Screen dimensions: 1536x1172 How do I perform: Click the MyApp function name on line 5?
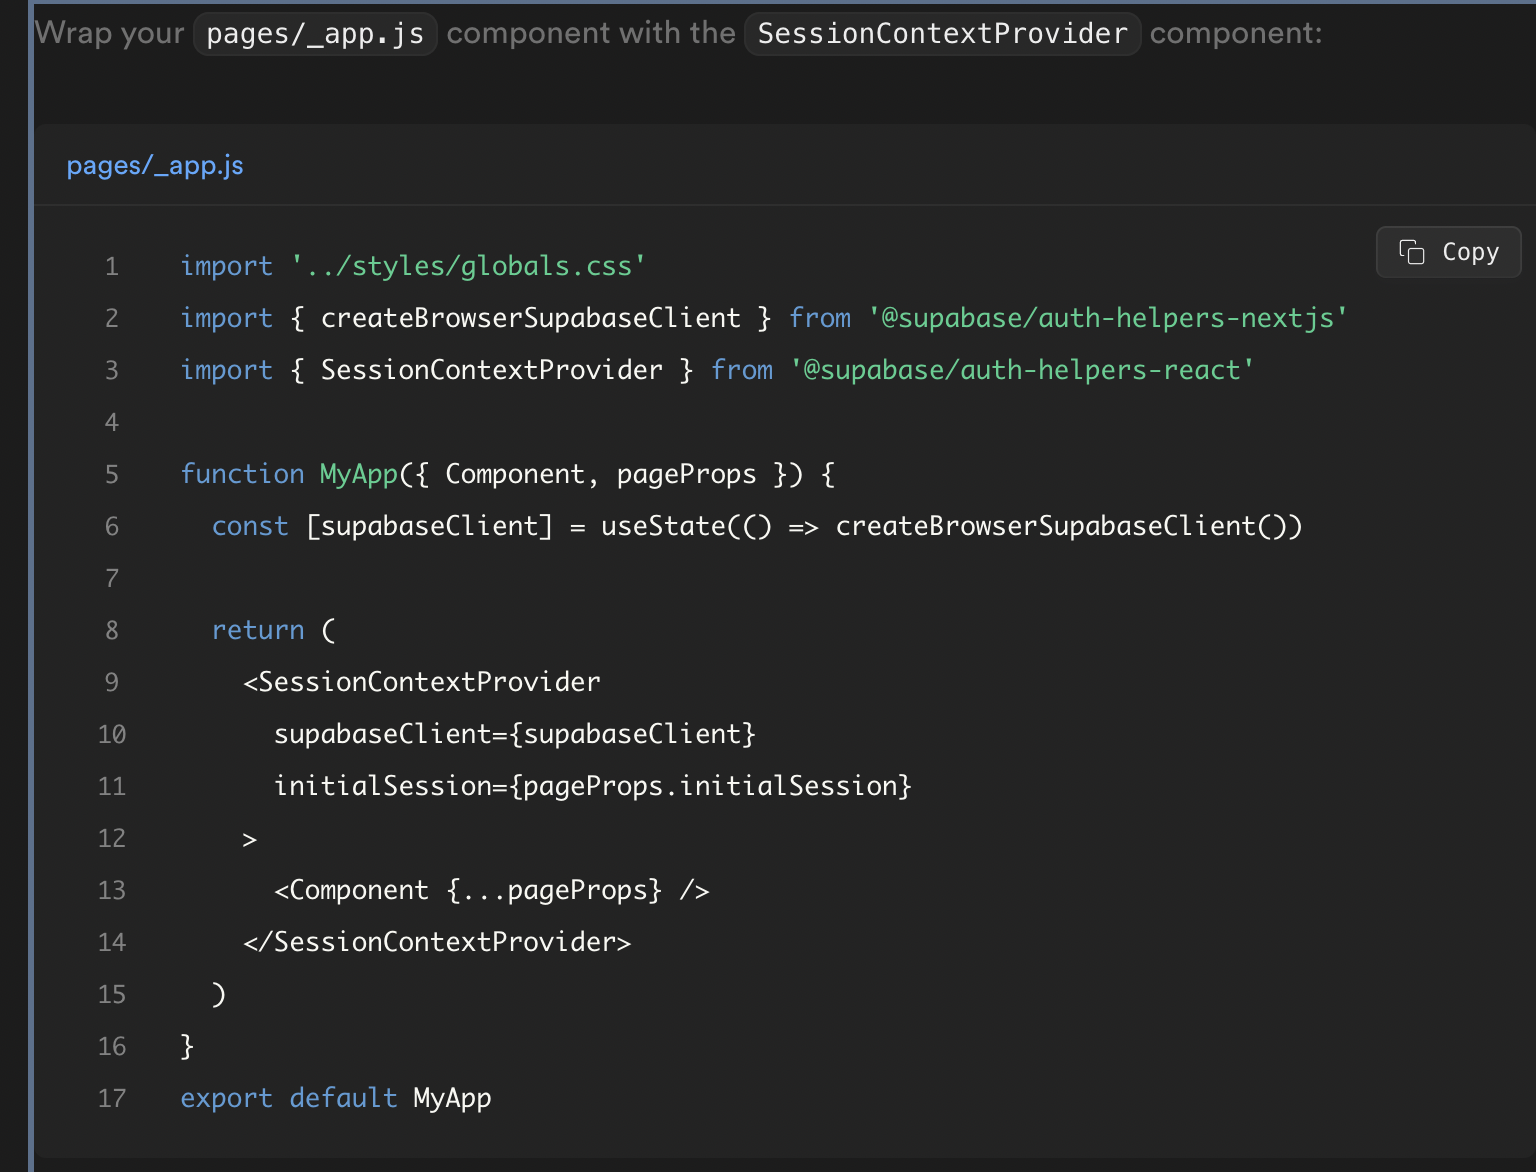[x=357, y=474]
